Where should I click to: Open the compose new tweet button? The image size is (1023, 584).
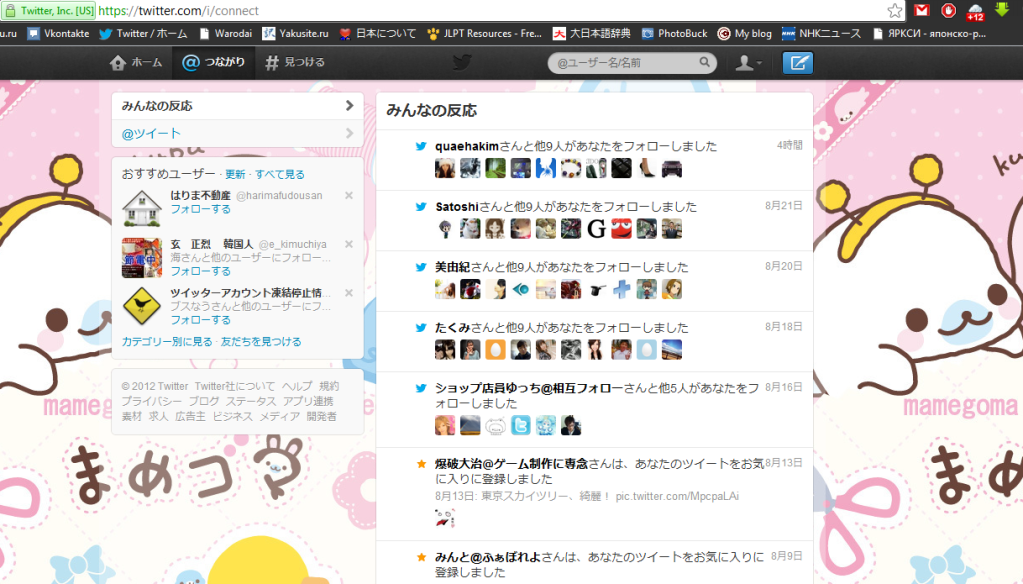(798, 63)
